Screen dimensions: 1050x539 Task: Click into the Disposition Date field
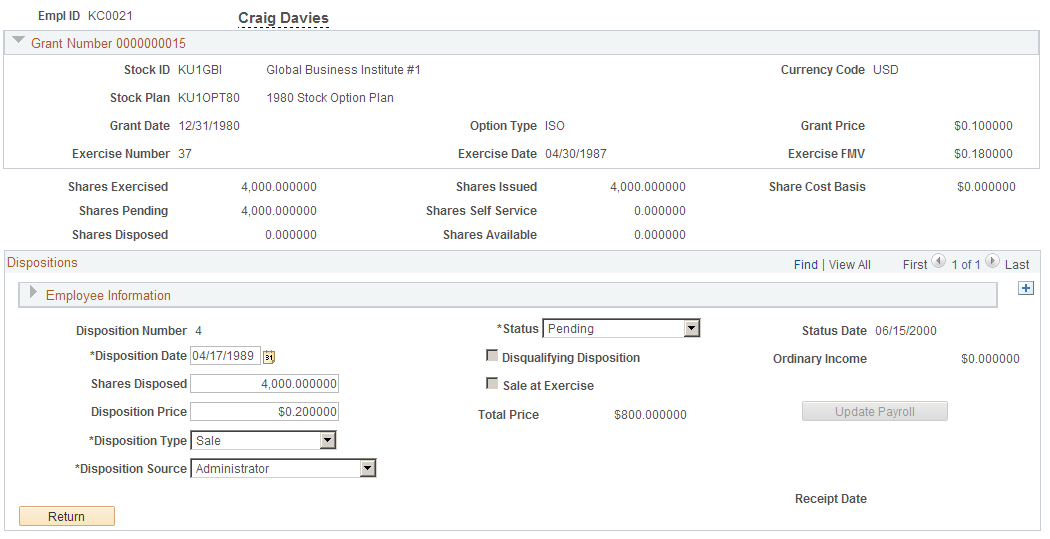pos(225,356)
